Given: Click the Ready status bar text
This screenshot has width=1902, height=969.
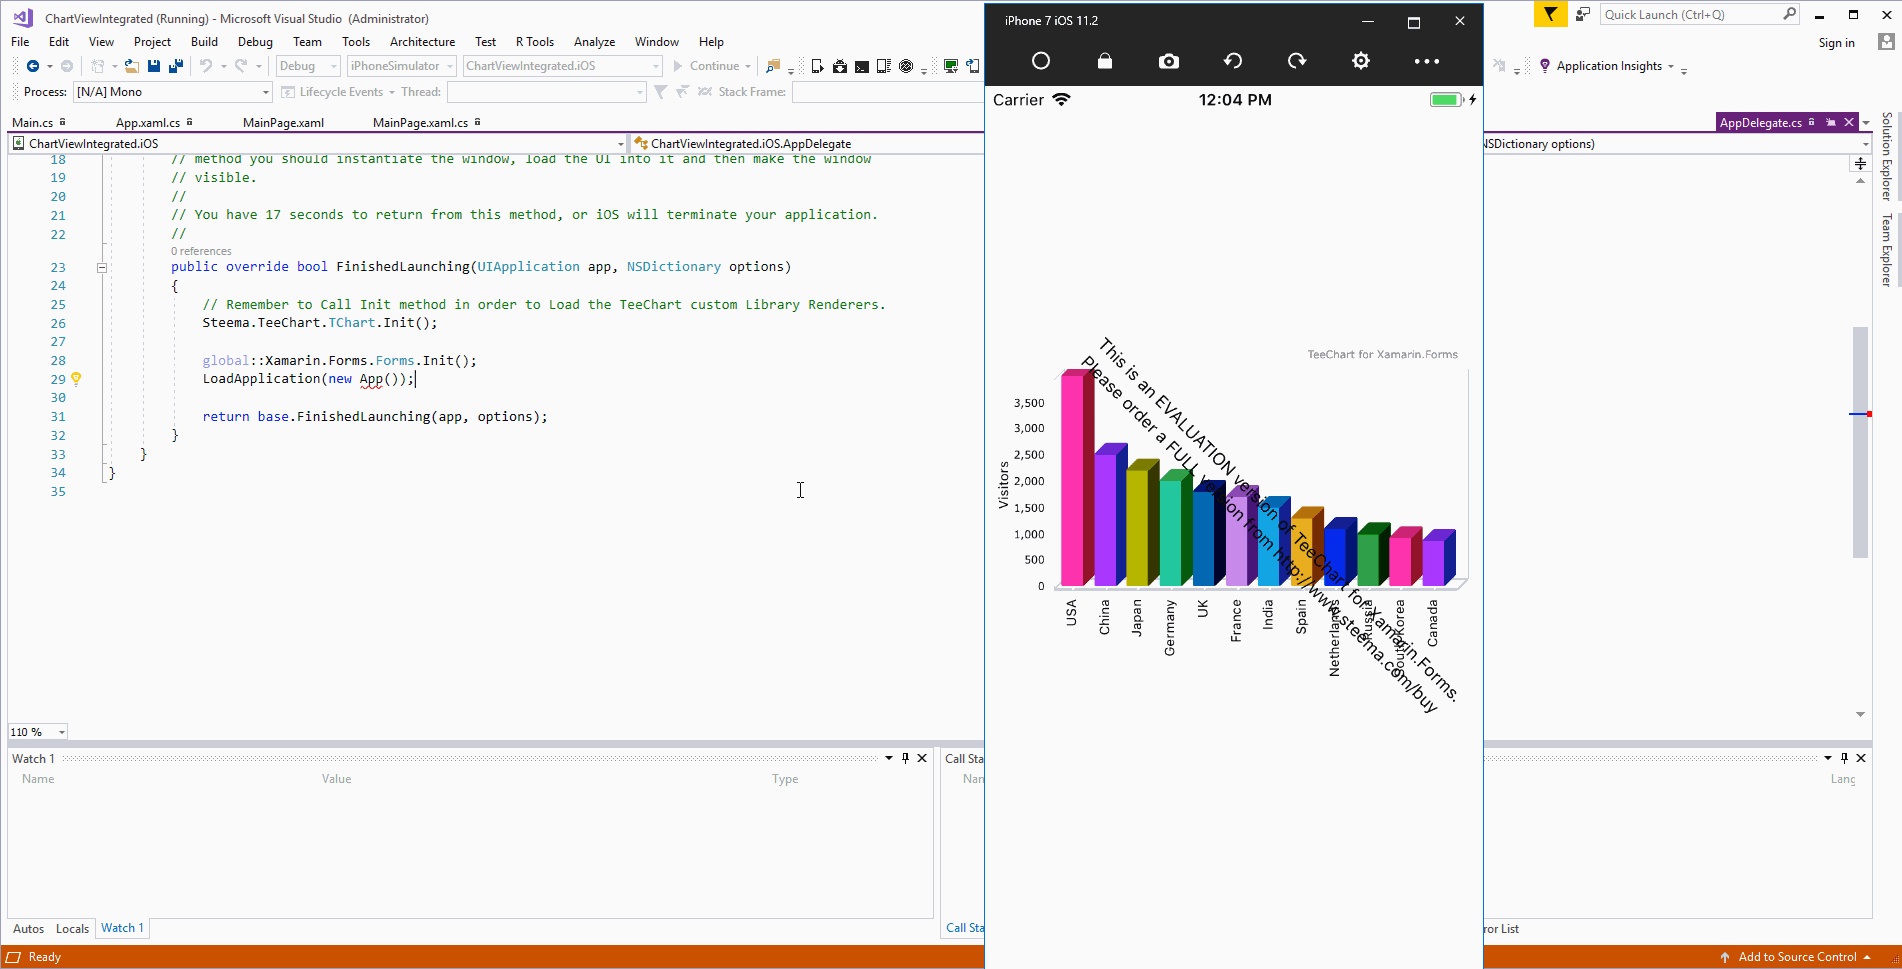Looking at the screenshot, I should [x=44, y=957].
